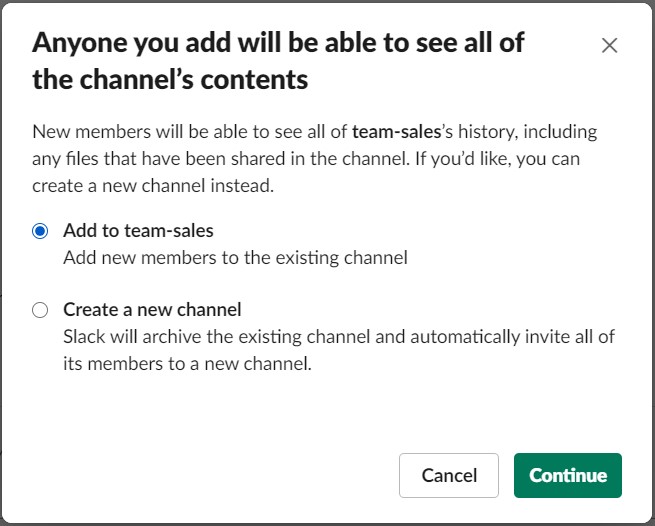Click the dialog heading 'Anyone you add will be able'
Screen dimensions: 655x526
pyautogui.click(x=278, y=61)
